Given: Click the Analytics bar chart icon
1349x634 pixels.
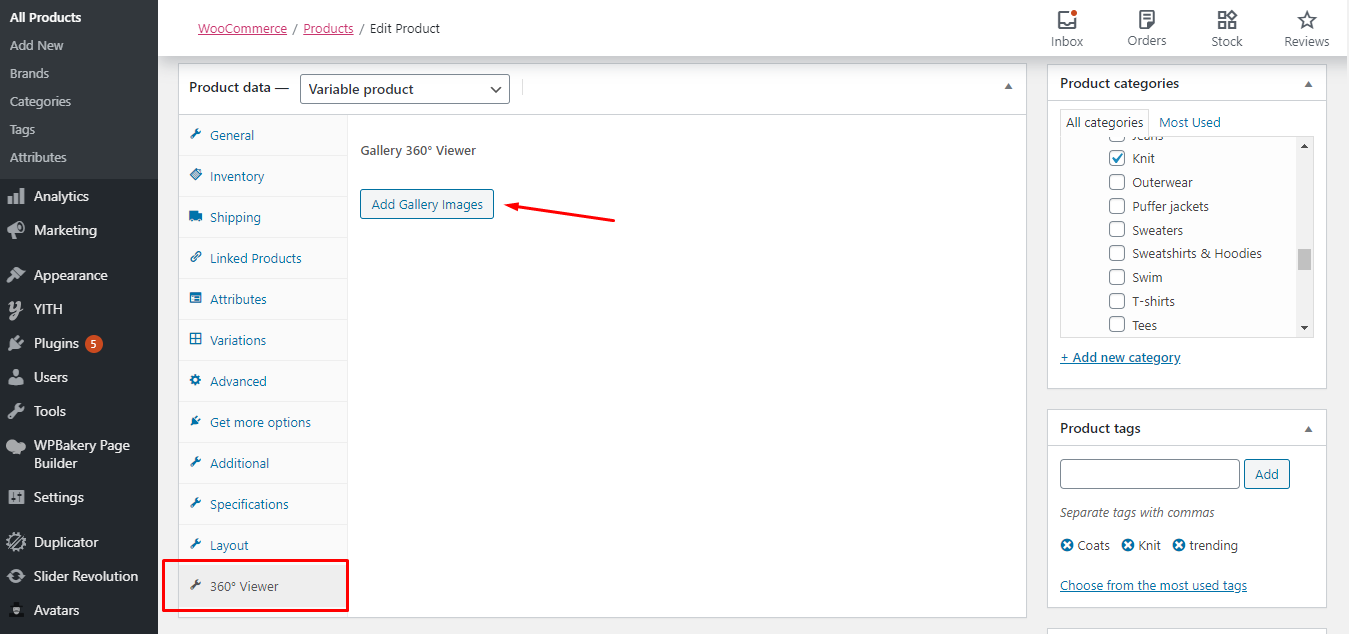Looking at the screenshot, I should point(16,196).
